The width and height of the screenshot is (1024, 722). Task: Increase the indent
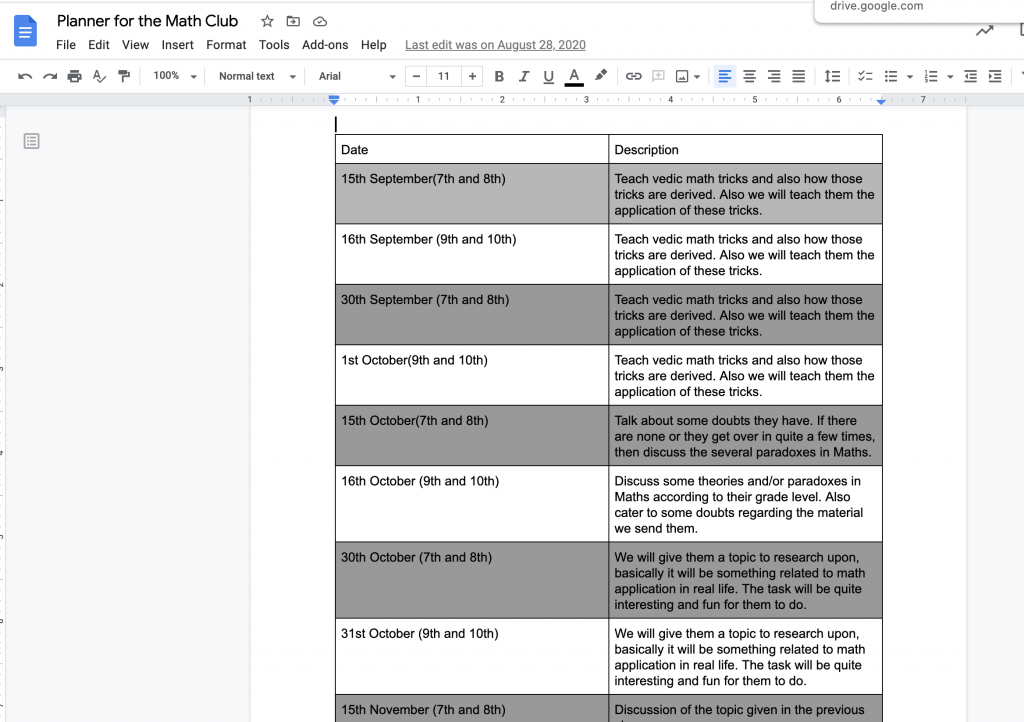pyautogui.click(x=995, y=76)
